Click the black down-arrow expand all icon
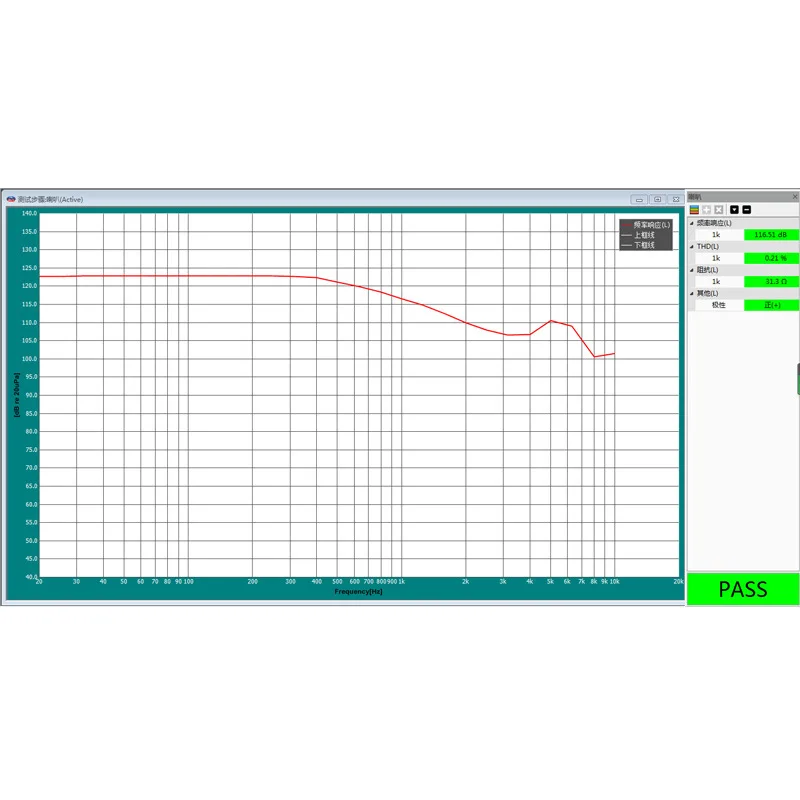The height and width of the screenshot is (800, 800). click(734, 210)
